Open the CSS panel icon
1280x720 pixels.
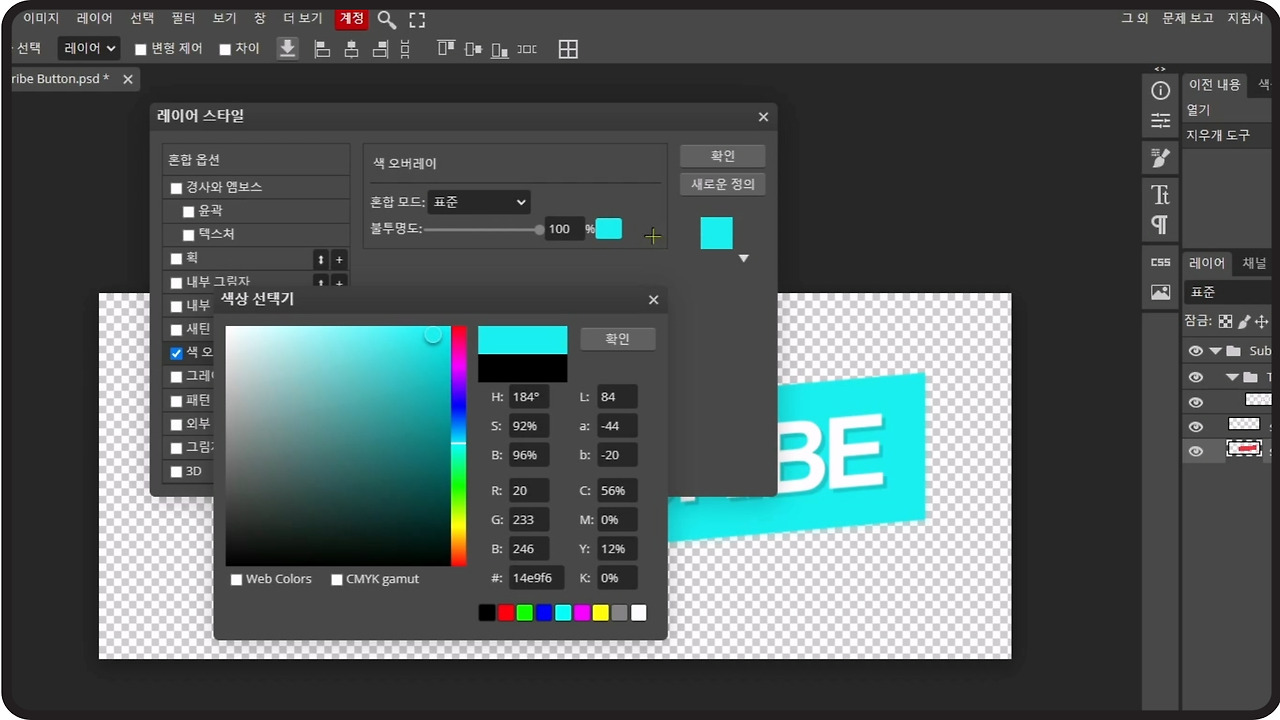coord(1160,262)
